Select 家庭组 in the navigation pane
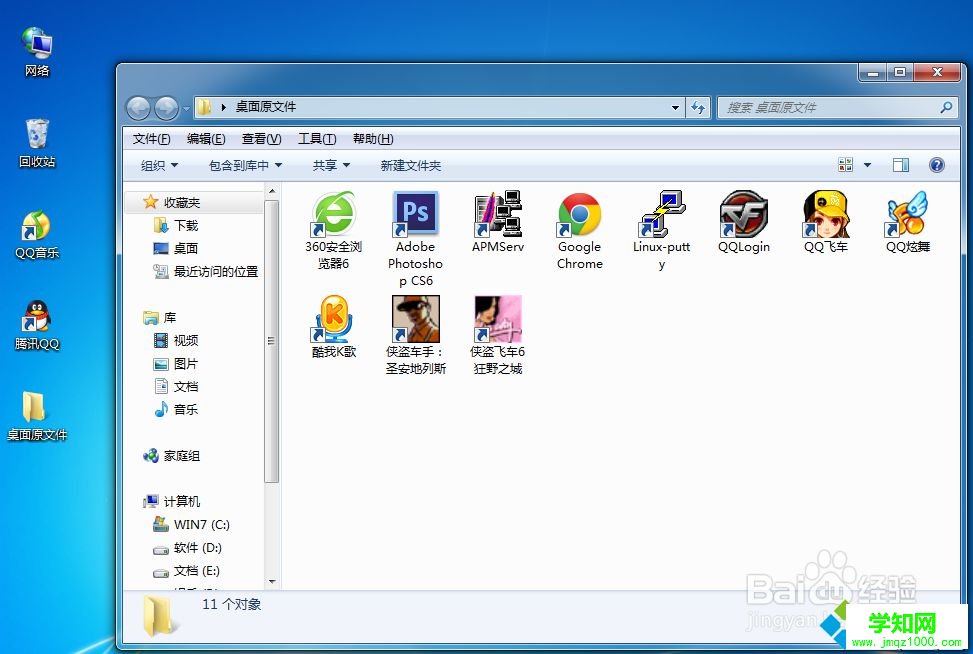 pyautogui.click(x=171, y=456)
